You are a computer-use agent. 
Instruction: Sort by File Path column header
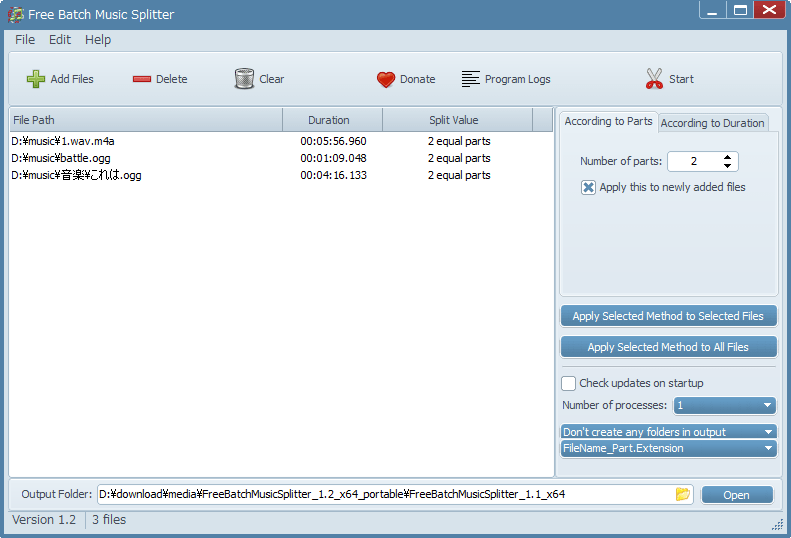146,120
